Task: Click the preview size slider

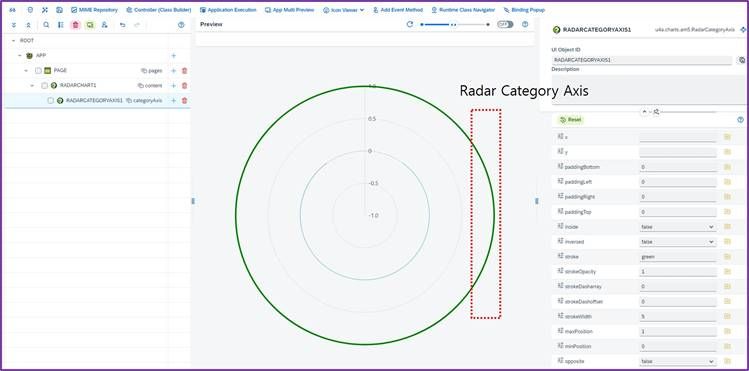Action: click(455, 24)
